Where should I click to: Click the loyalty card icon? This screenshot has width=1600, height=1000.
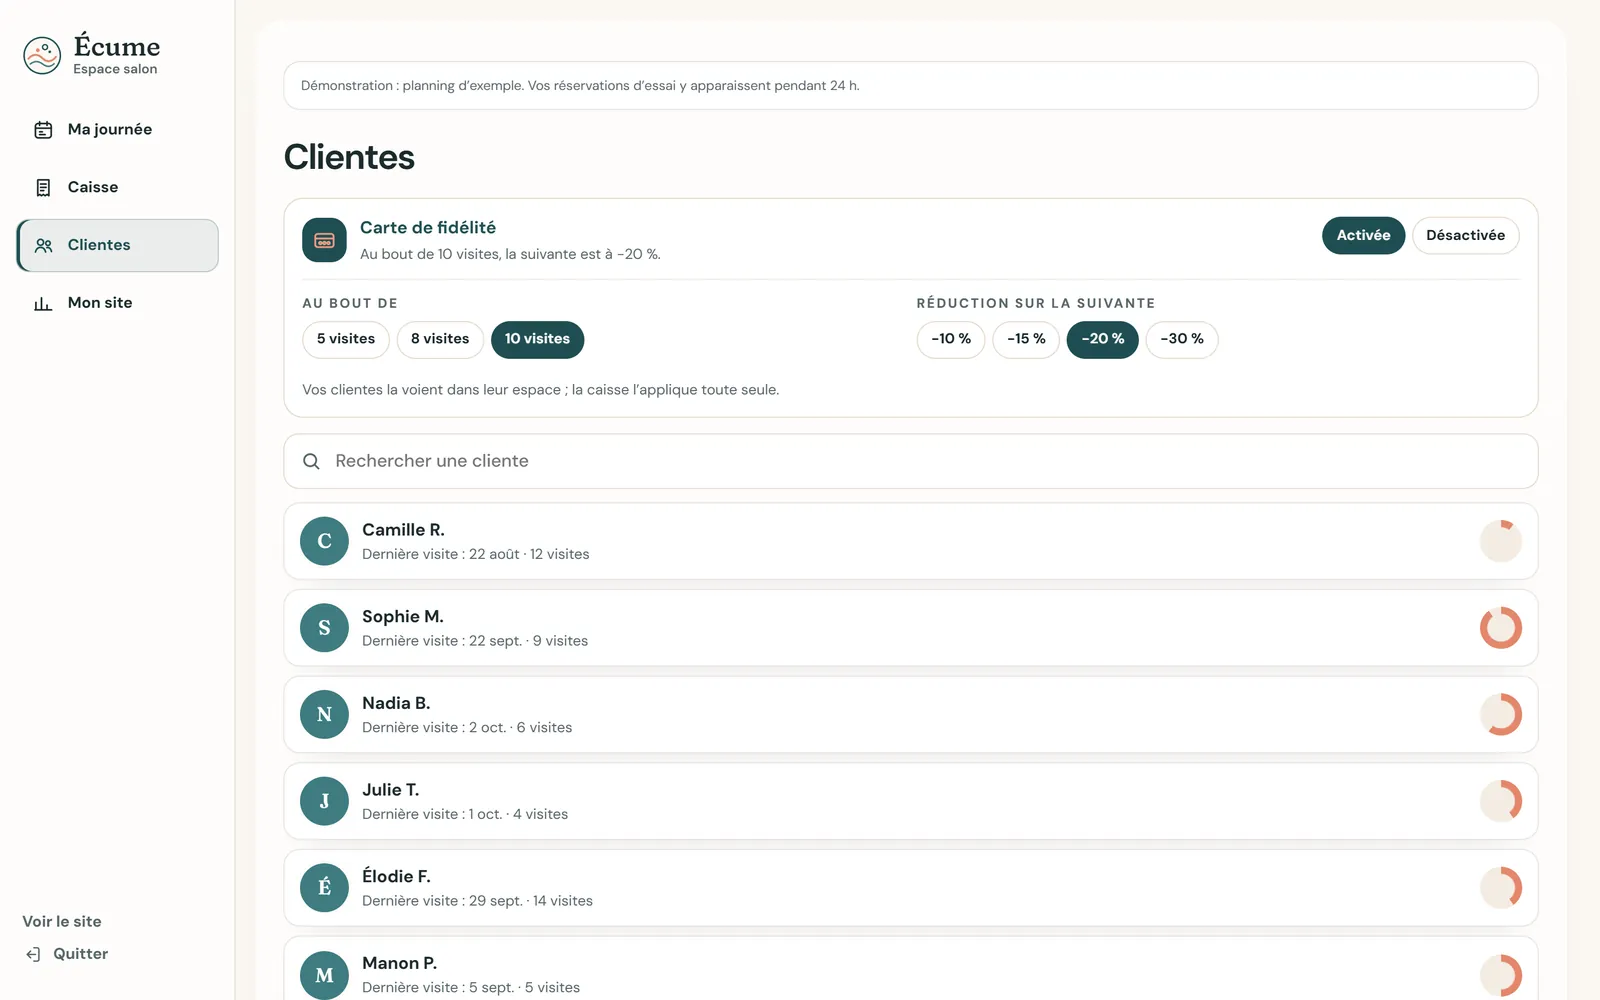(x=324, y=240)
